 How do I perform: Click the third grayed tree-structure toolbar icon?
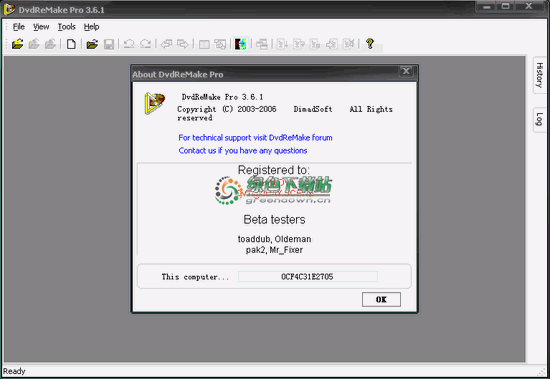pos(315,44)
